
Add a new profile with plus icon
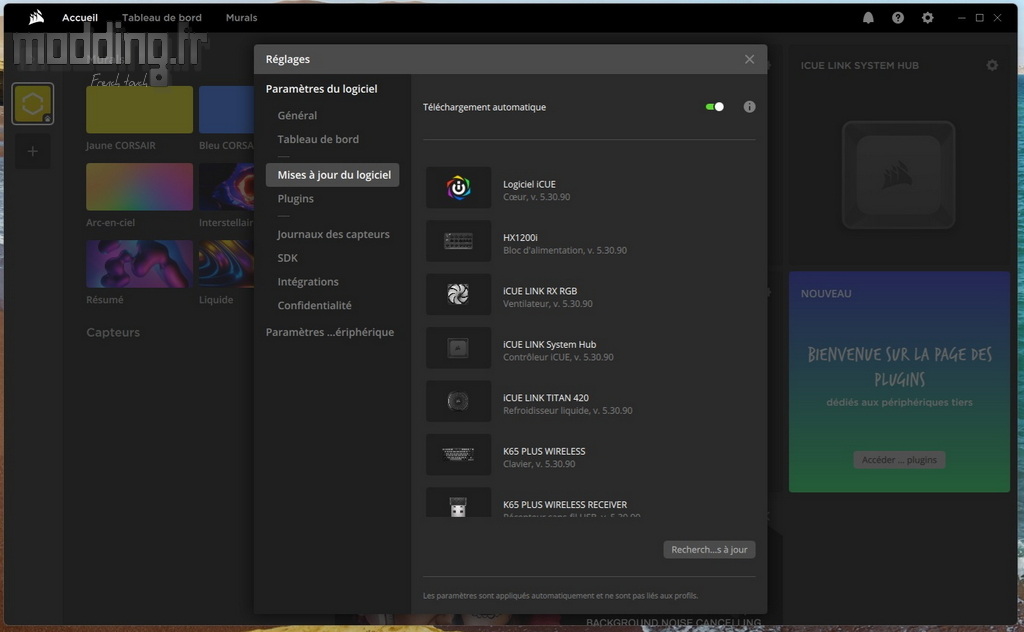33,151
